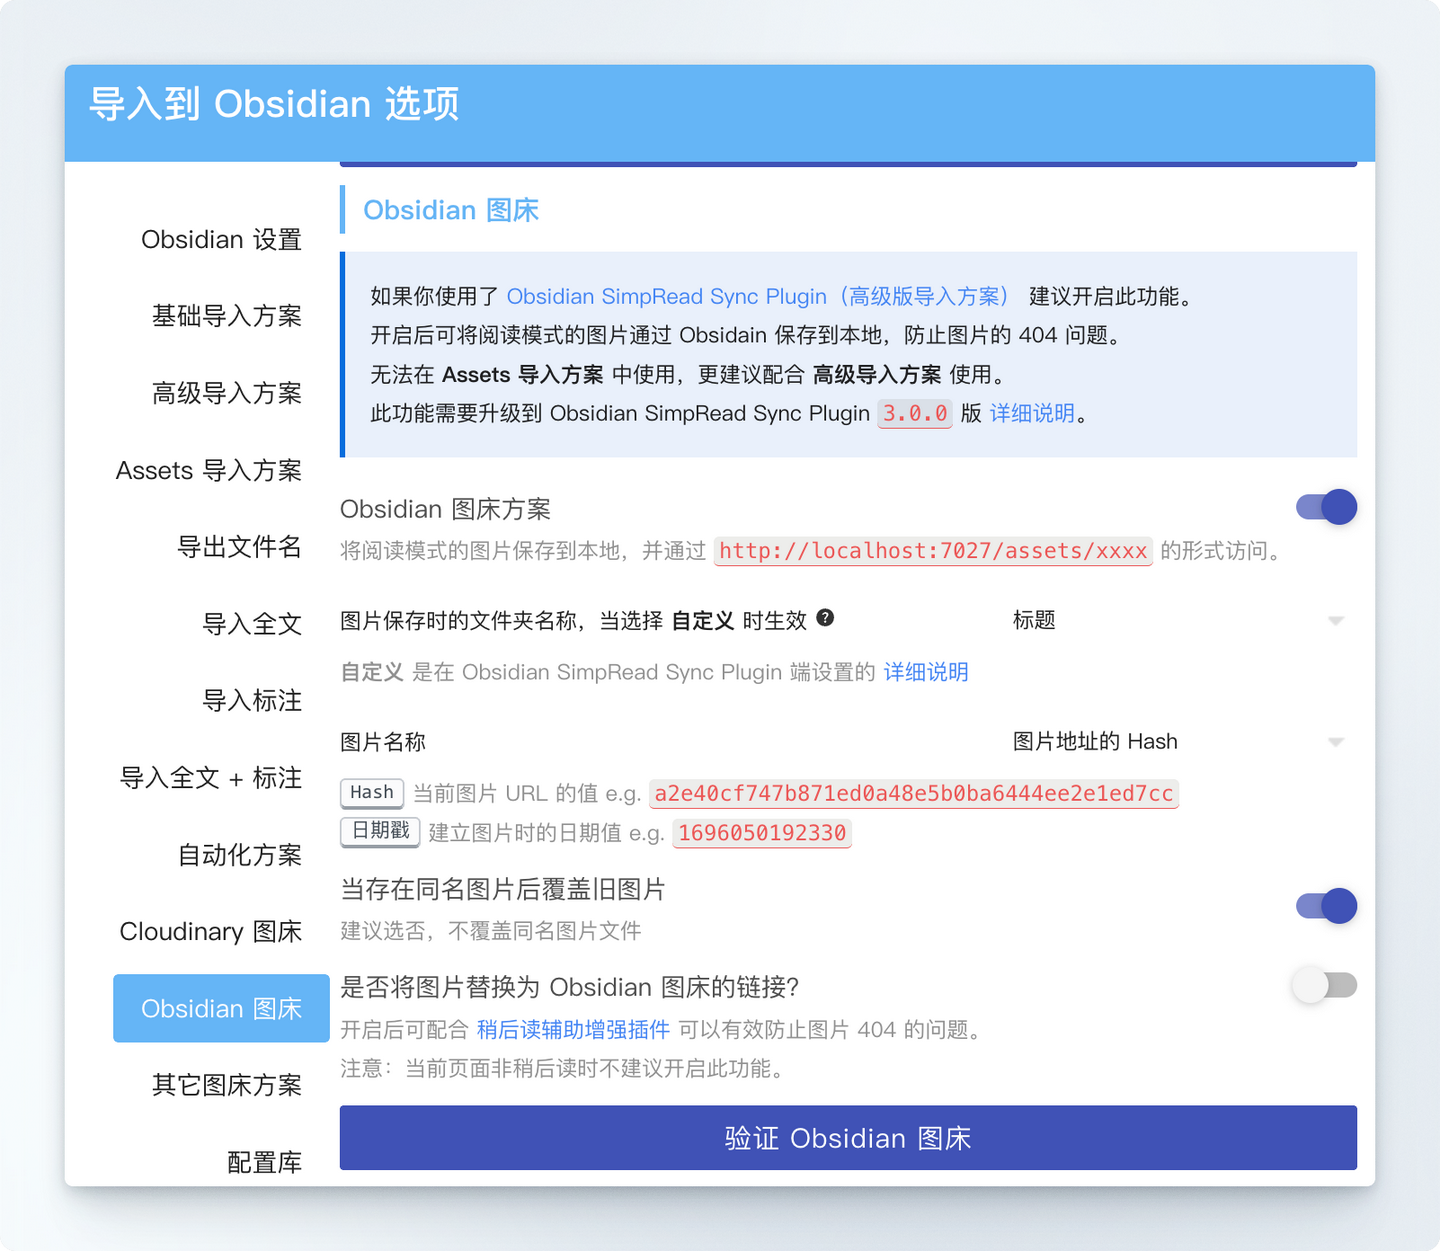
Task: Click the Hash keyword tag
Action: pos(372,793)
